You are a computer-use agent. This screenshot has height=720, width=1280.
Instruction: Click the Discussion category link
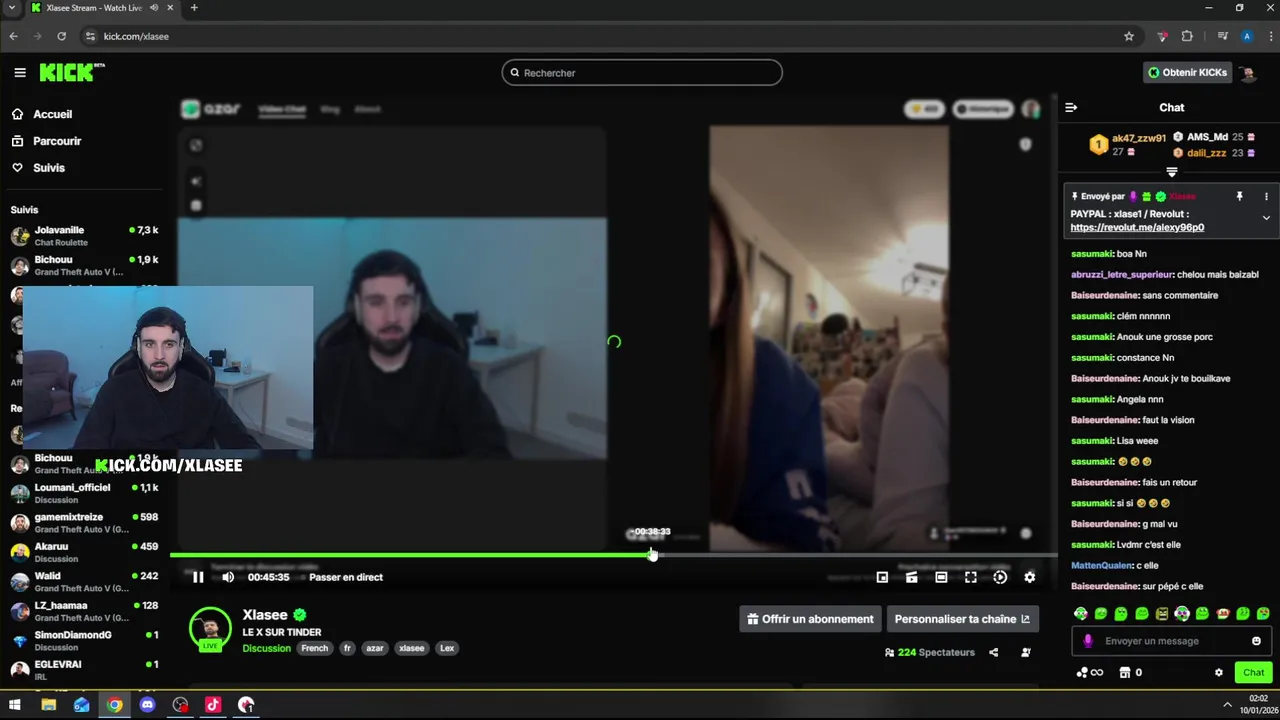tap(266, 648)
